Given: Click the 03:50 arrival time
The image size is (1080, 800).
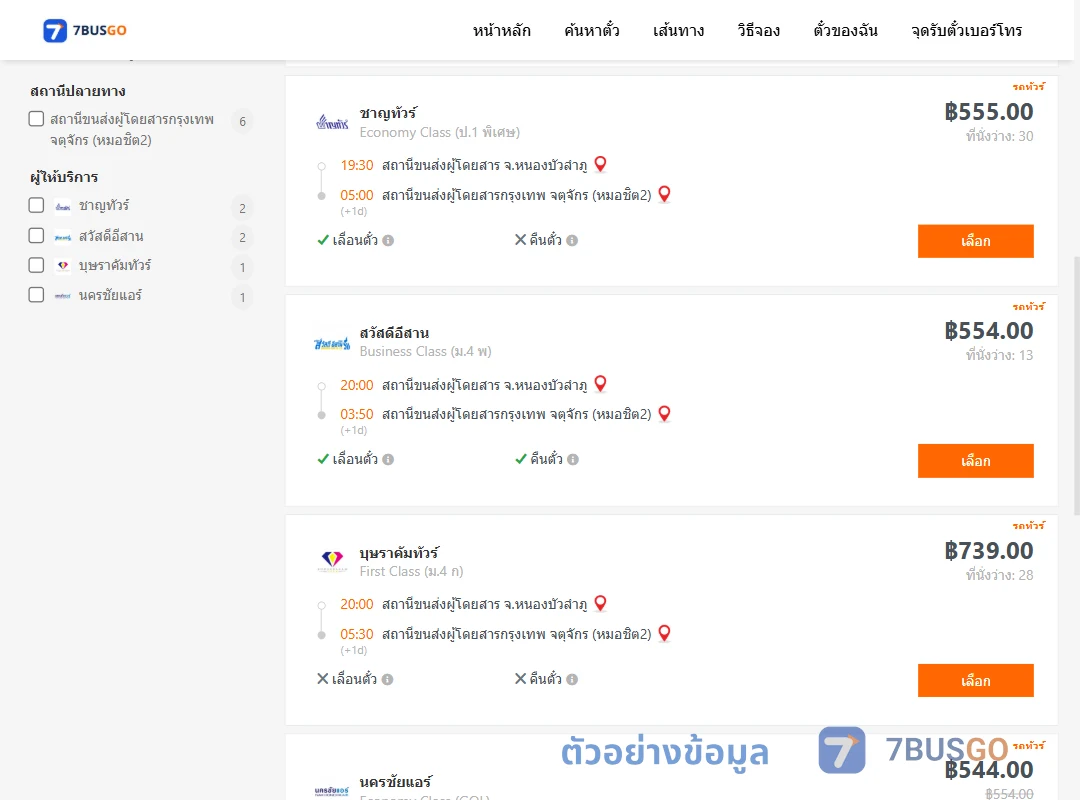Looking at the screenshot, I should (x=357, y=414).
